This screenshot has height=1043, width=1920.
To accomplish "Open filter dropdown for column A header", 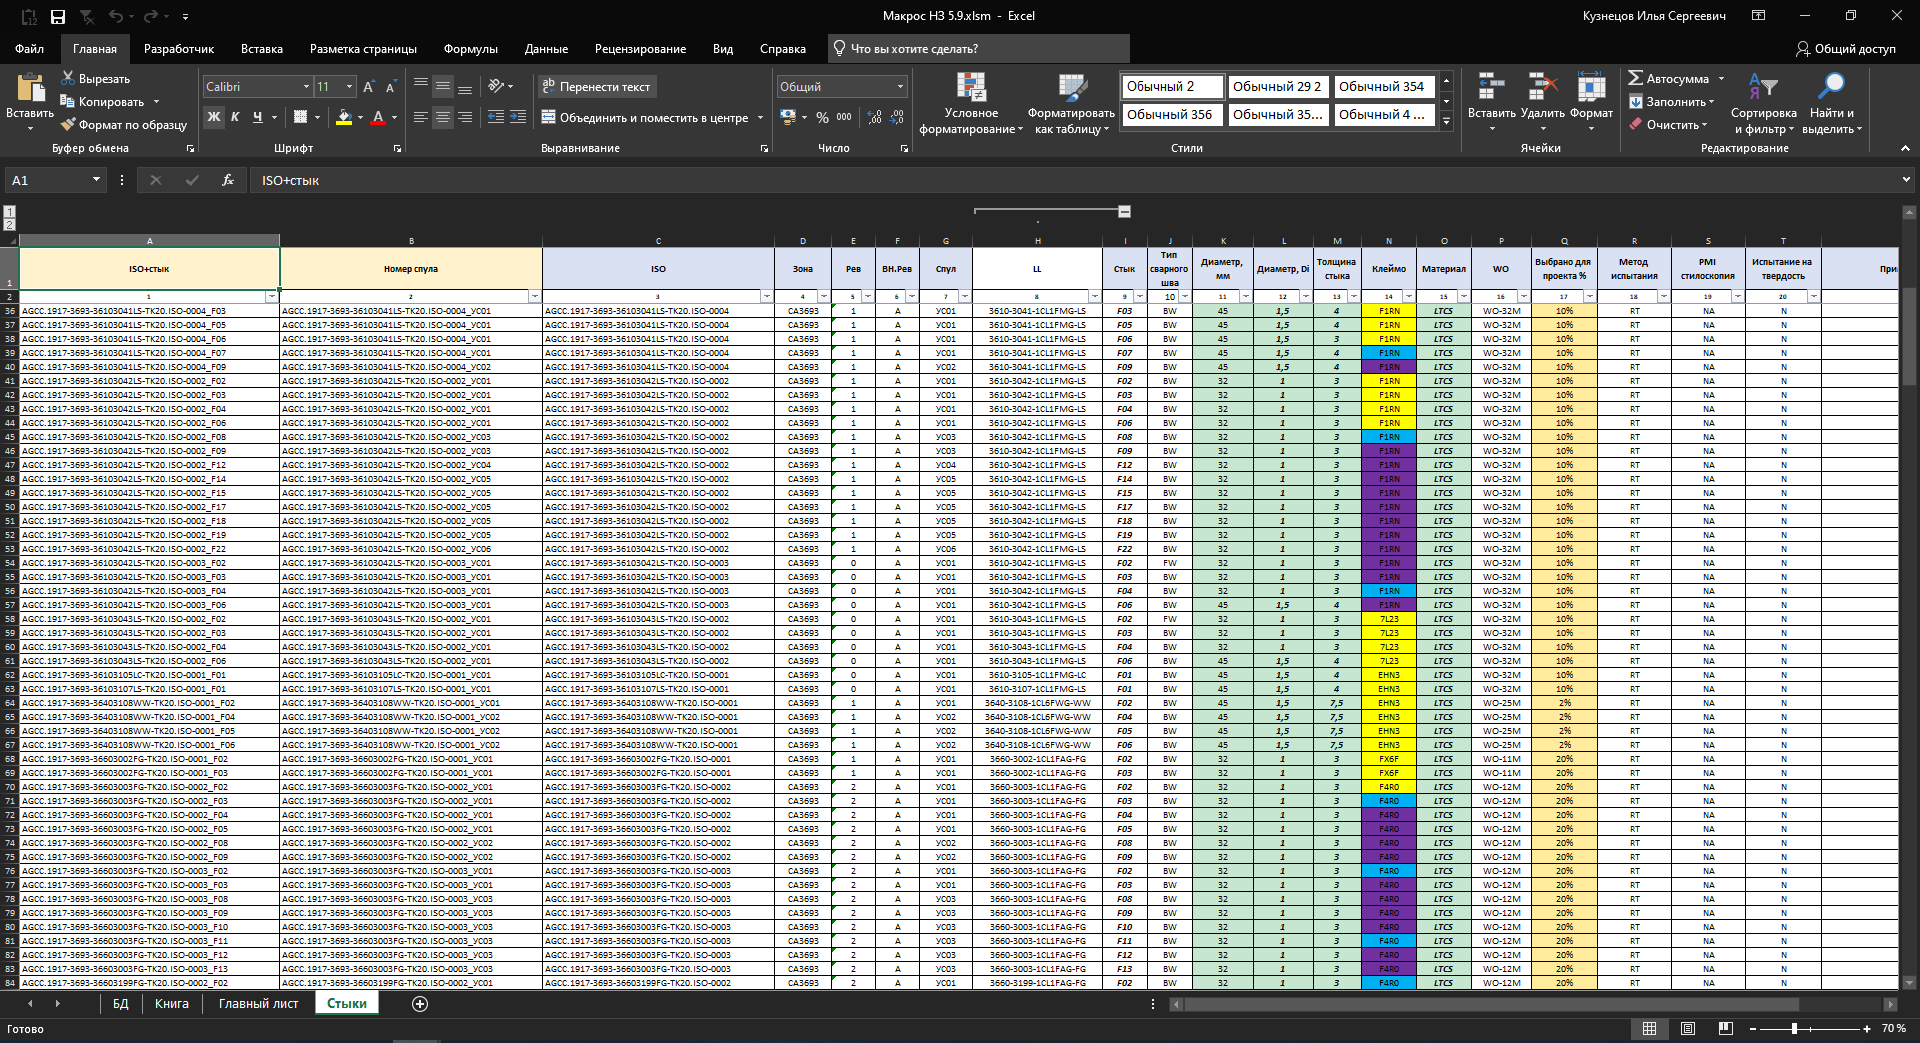I will click(x=271, y=297).
